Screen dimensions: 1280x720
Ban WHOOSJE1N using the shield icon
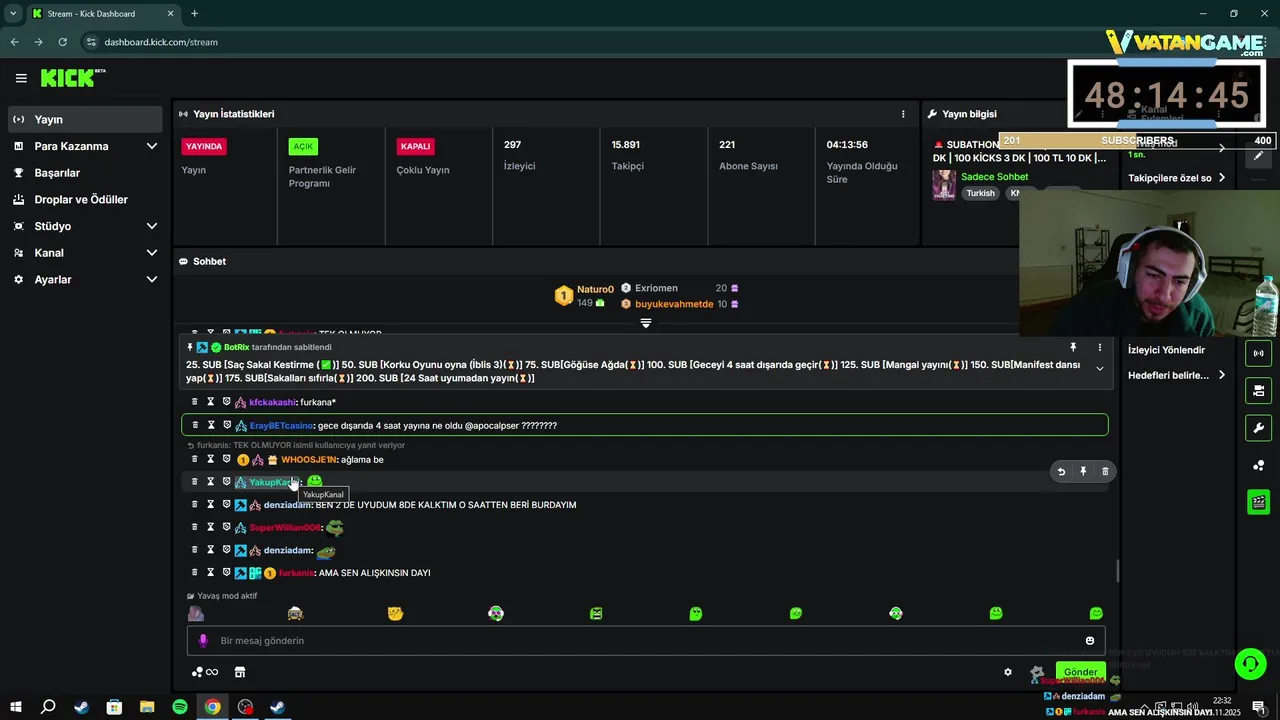(226, 459)
